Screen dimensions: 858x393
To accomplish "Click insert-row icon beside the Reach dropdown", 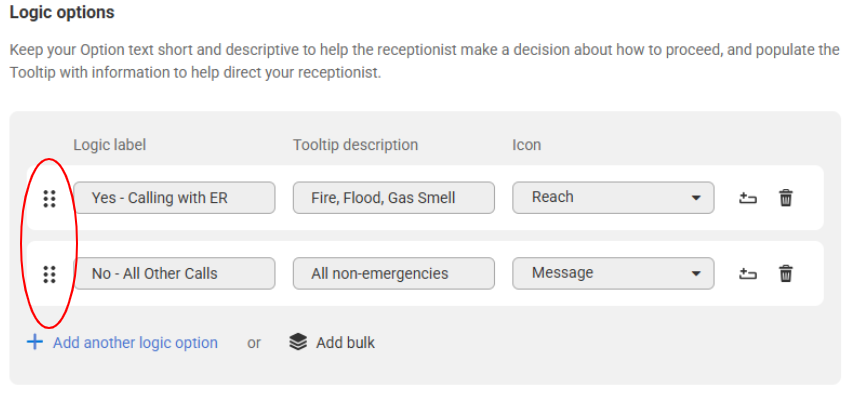I will coord(747,198).
